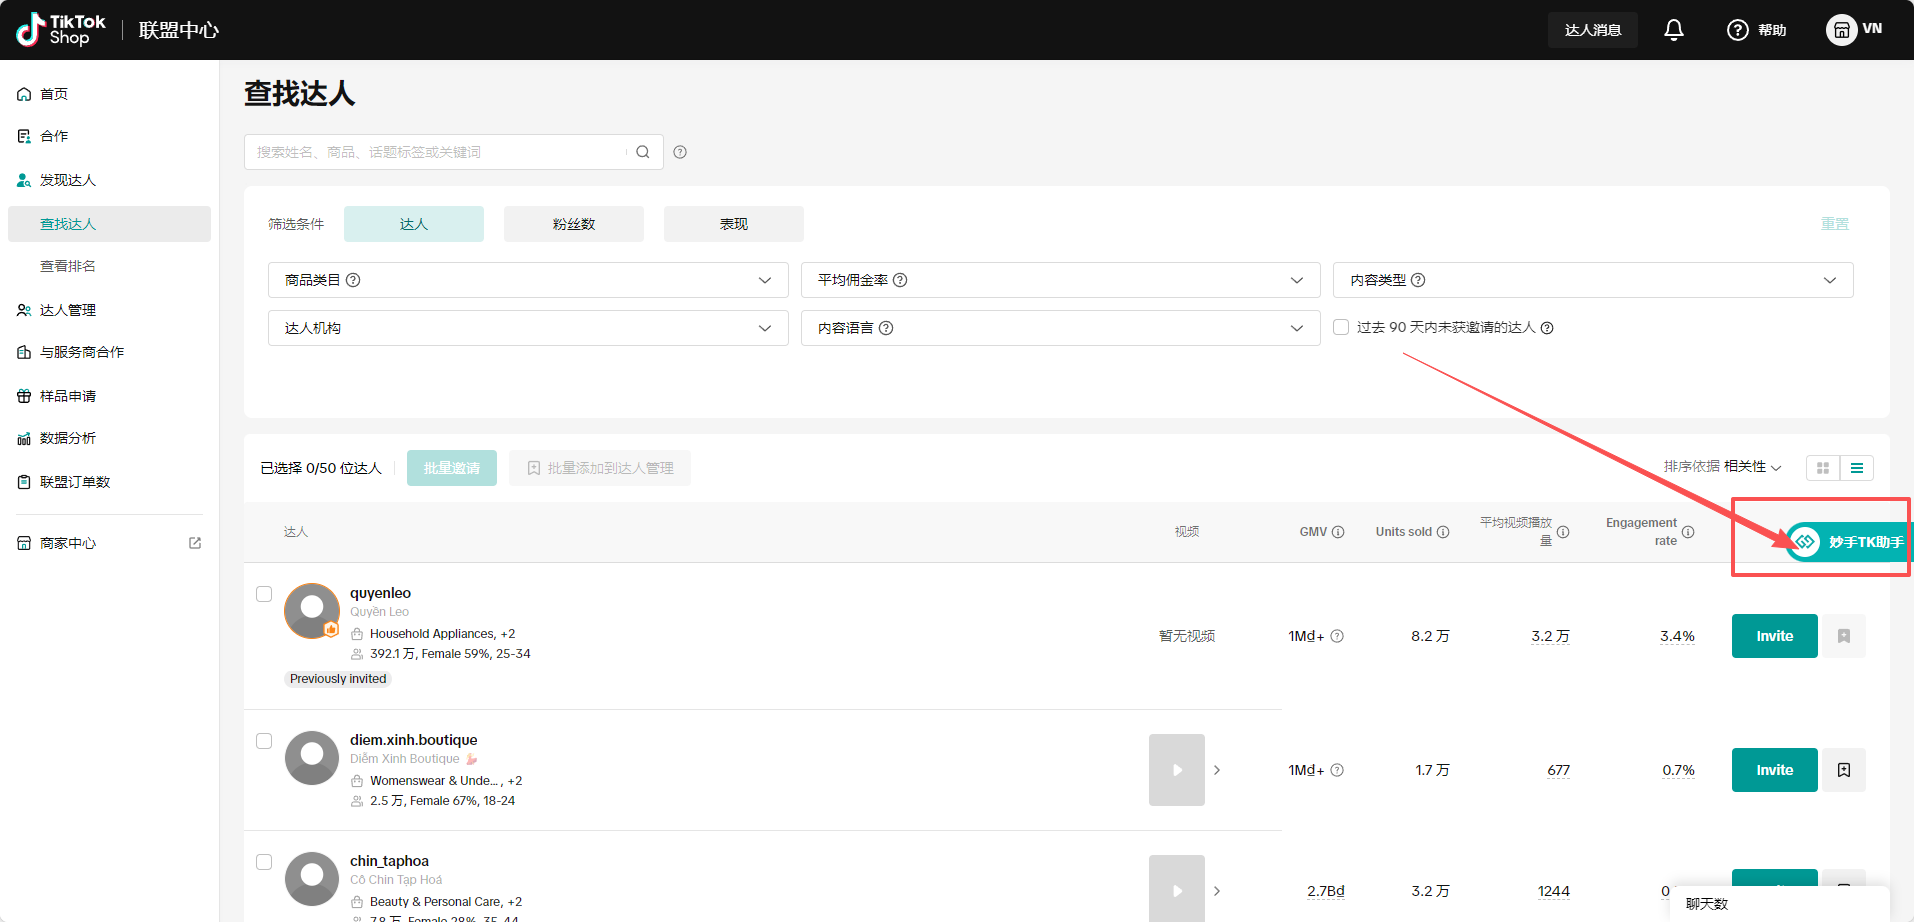Click the help icon beside the search box

[680, 152]
